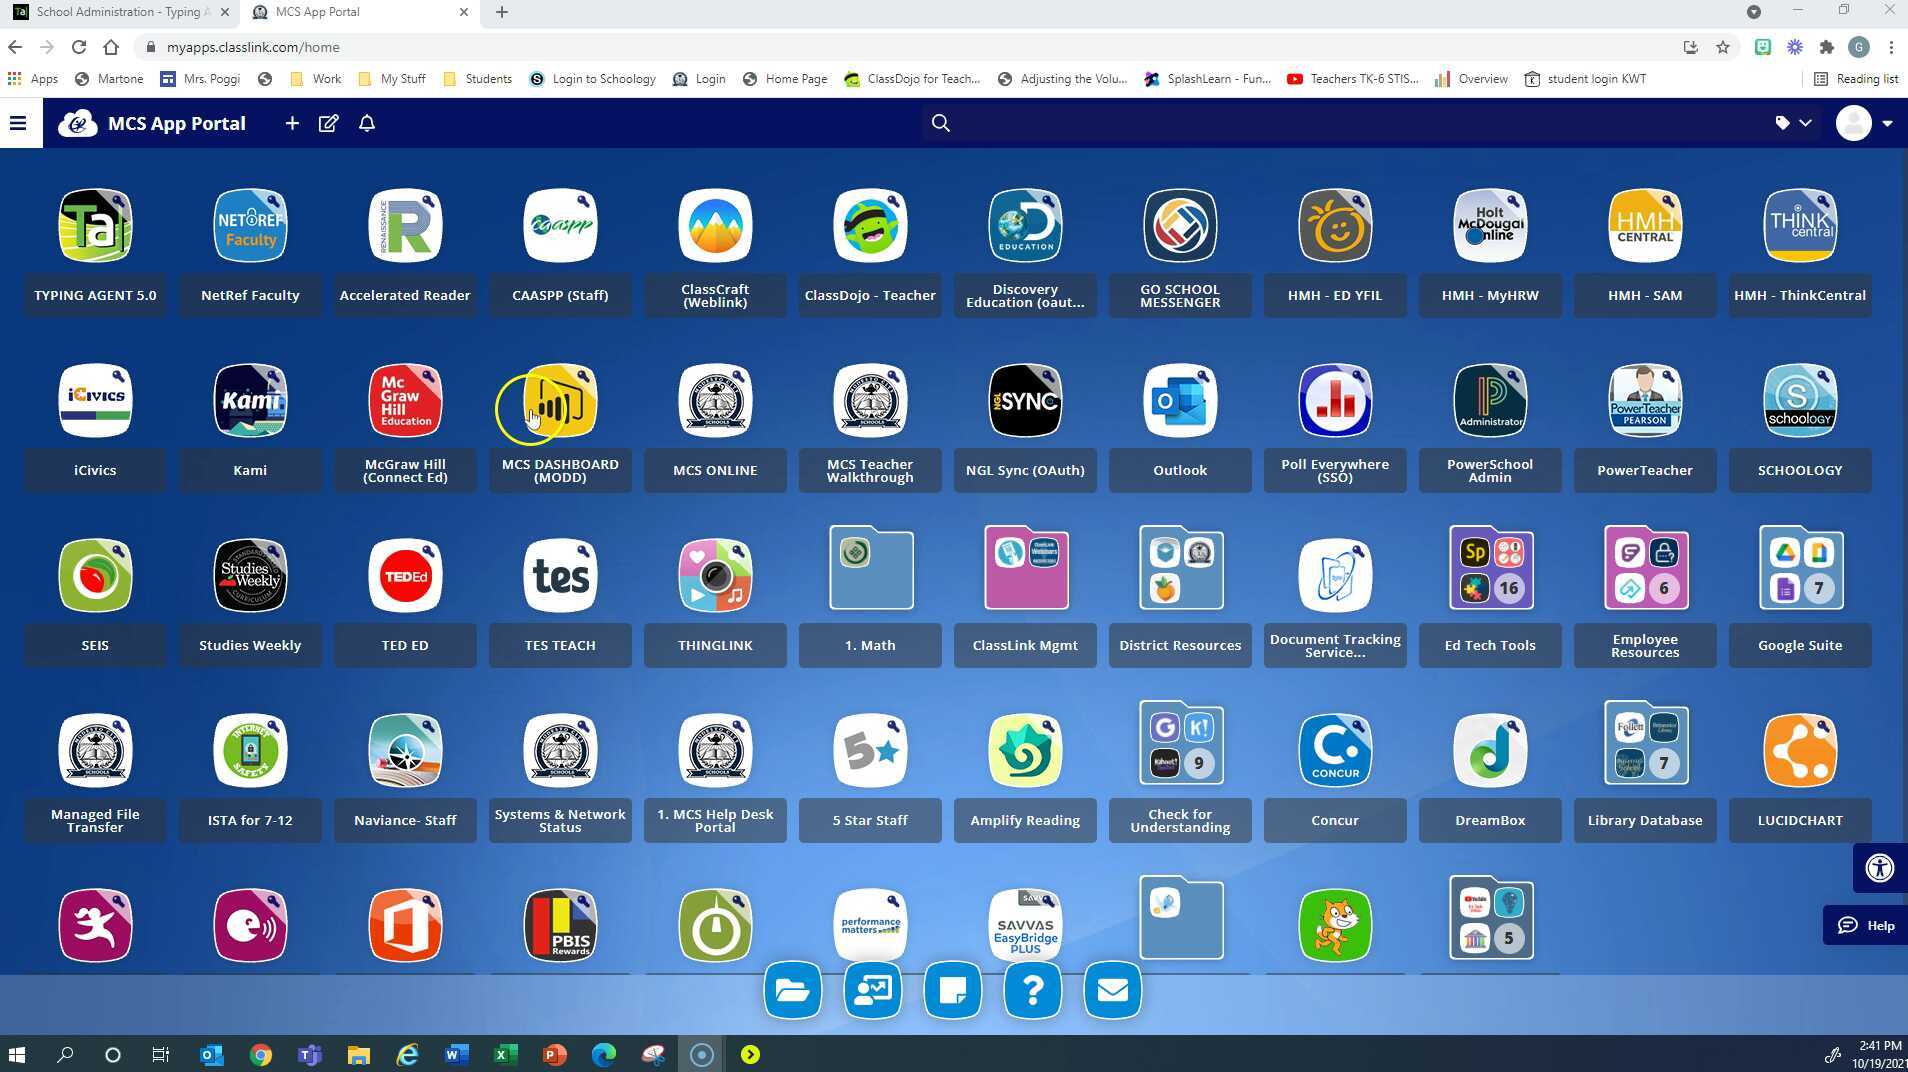This screenshot has height=1072, width=1908.
Task: Open the Concur app icon
Action: [1335, 751]
